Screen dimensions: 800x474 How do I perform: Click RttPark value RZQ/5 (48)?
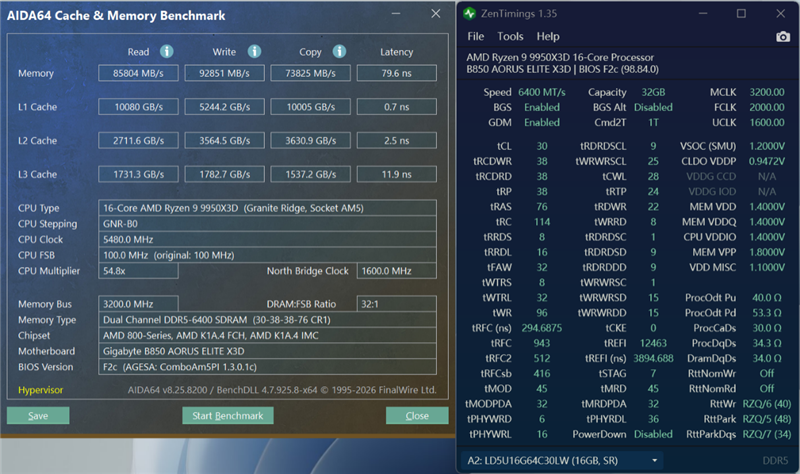point(767,419)
